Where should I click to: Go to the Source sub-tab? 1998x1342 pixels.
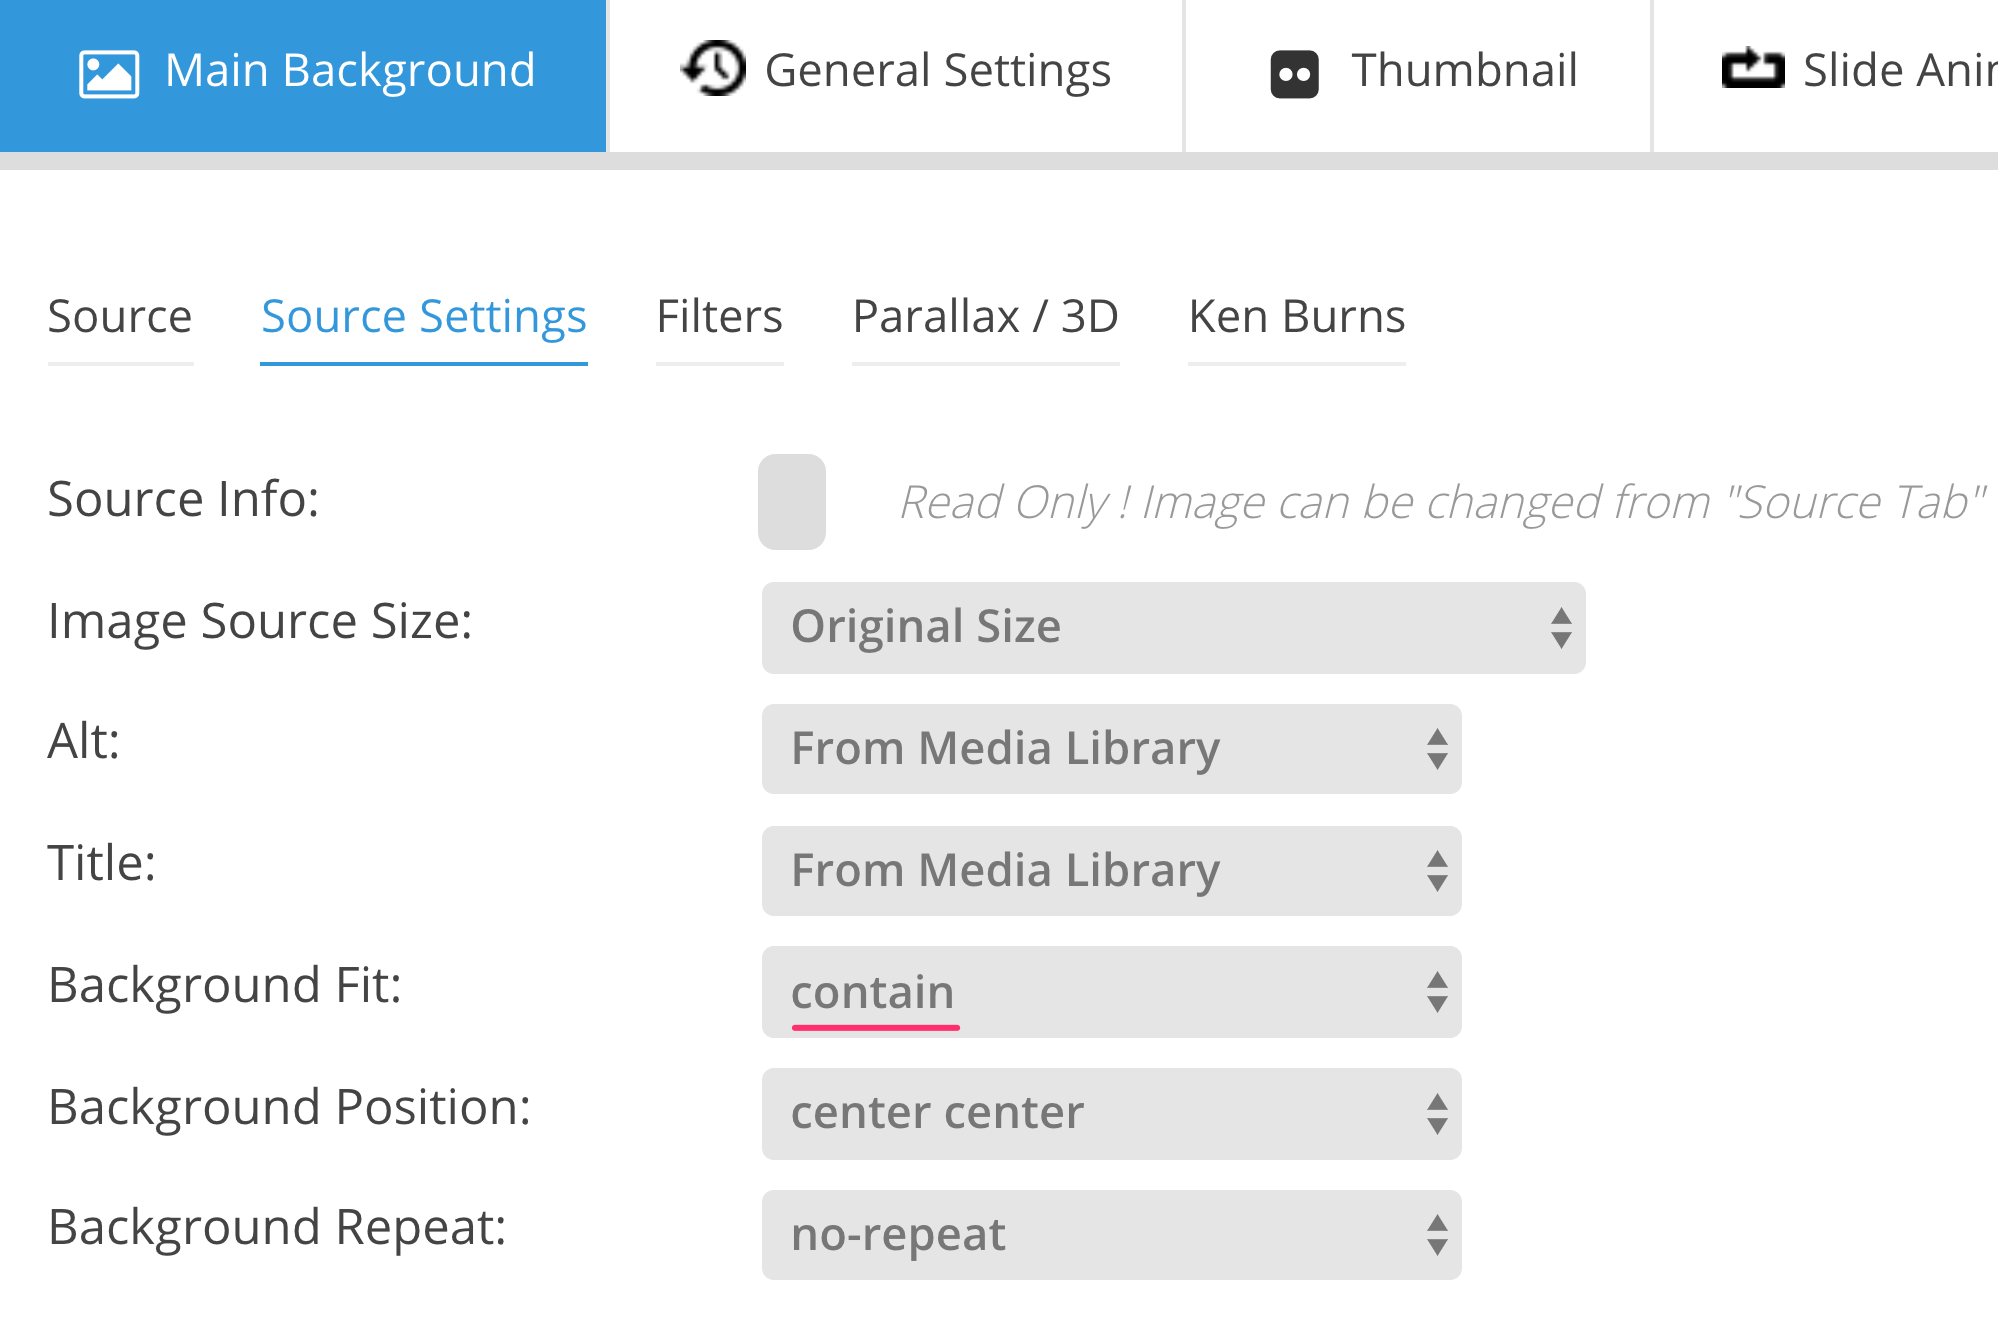(x=120, y=317)
